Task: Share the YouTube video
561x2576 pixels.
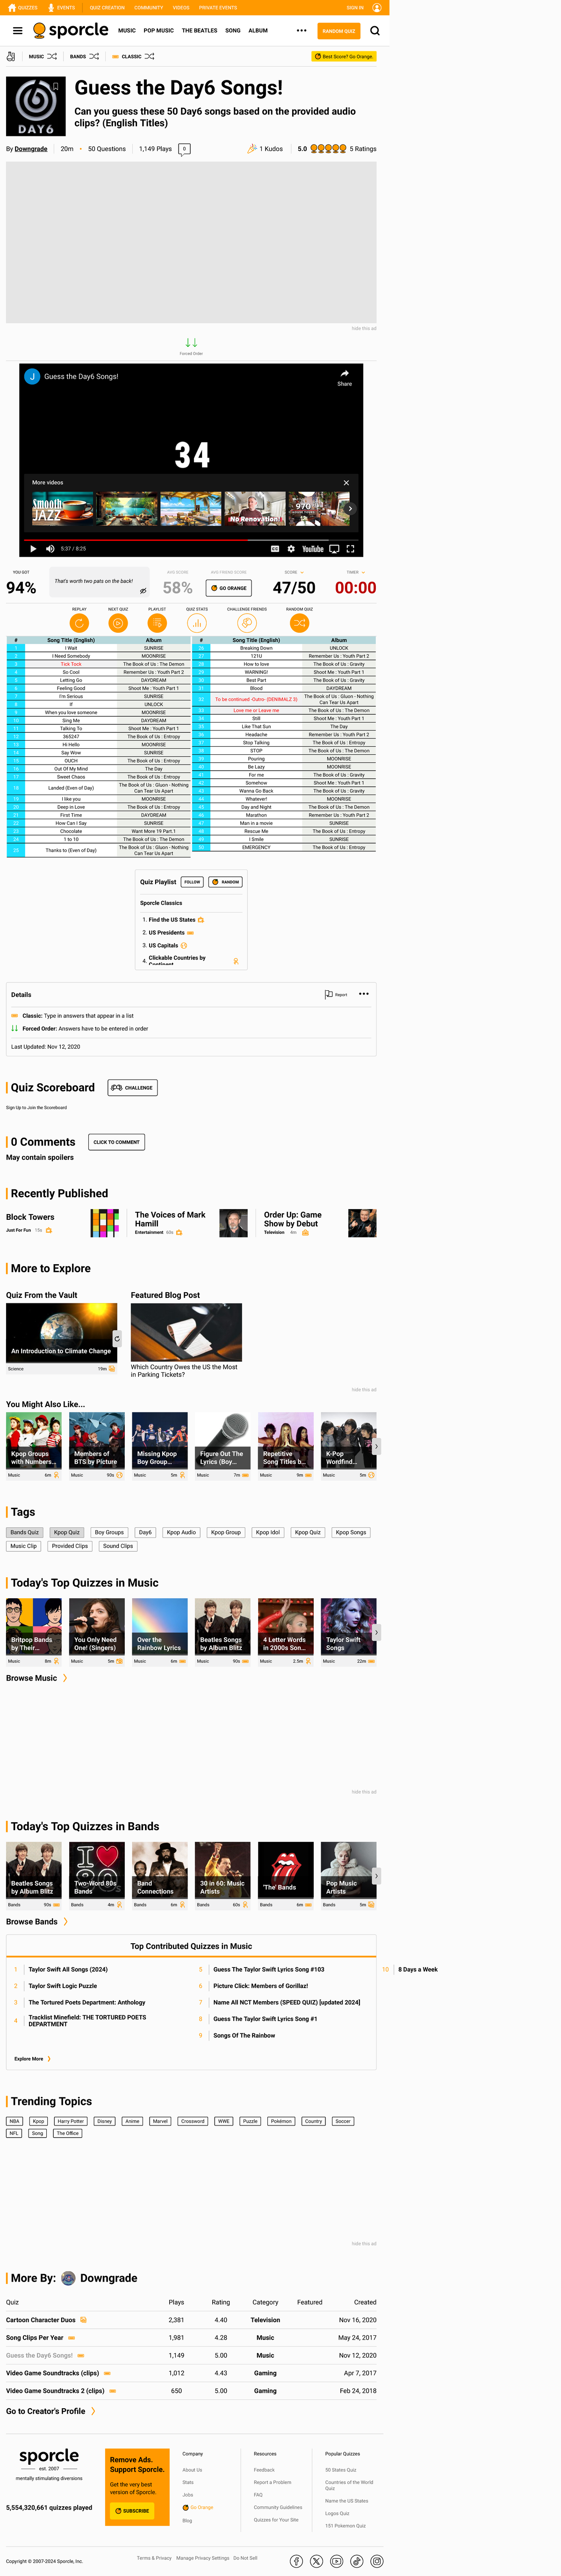Action: coord(344,377)
